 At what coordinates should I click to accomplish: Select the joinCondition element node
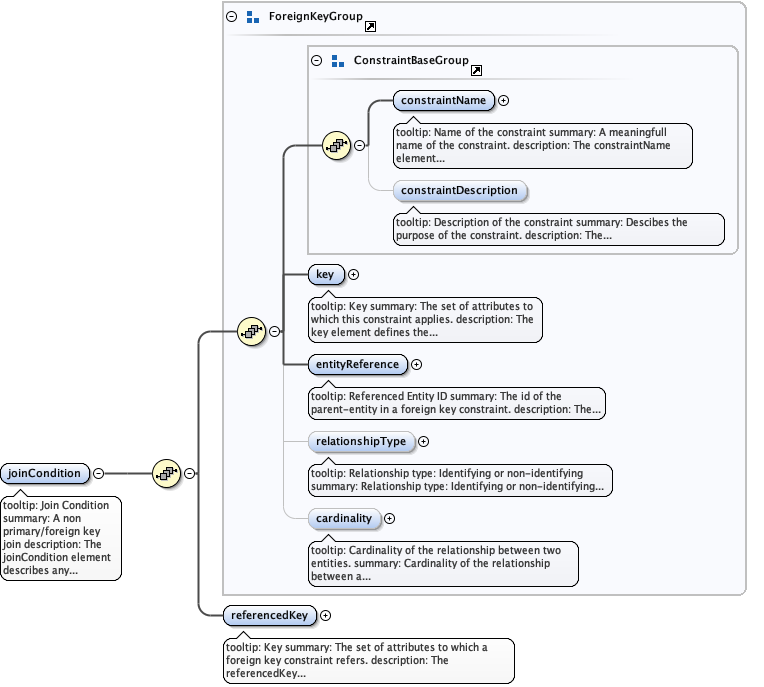45,473
